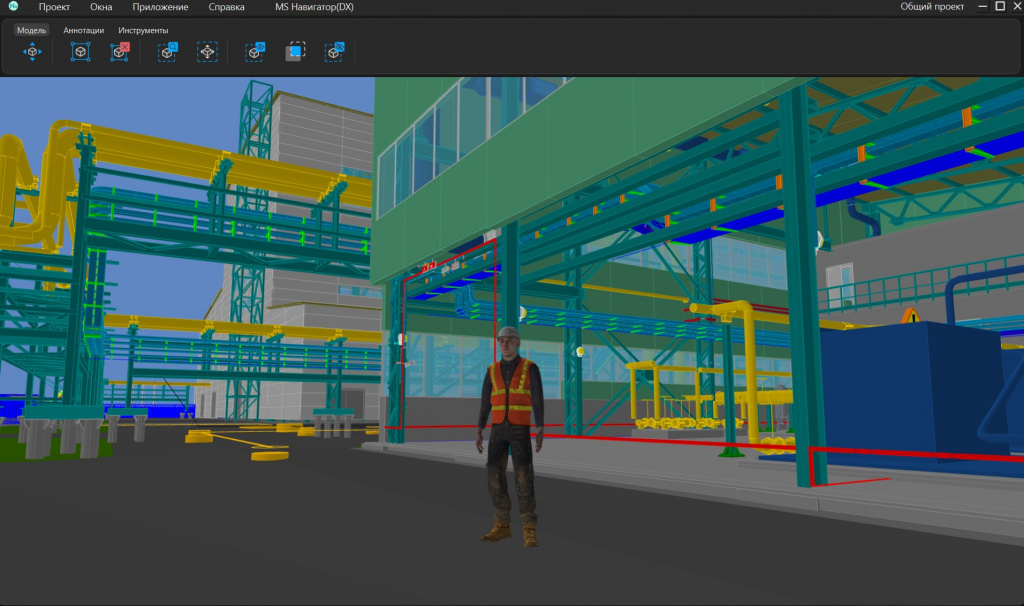Click the cube with magnifier zoom icon
Image resolution: width=1024 pixels, height=606 pixels.
coord(167,52)
